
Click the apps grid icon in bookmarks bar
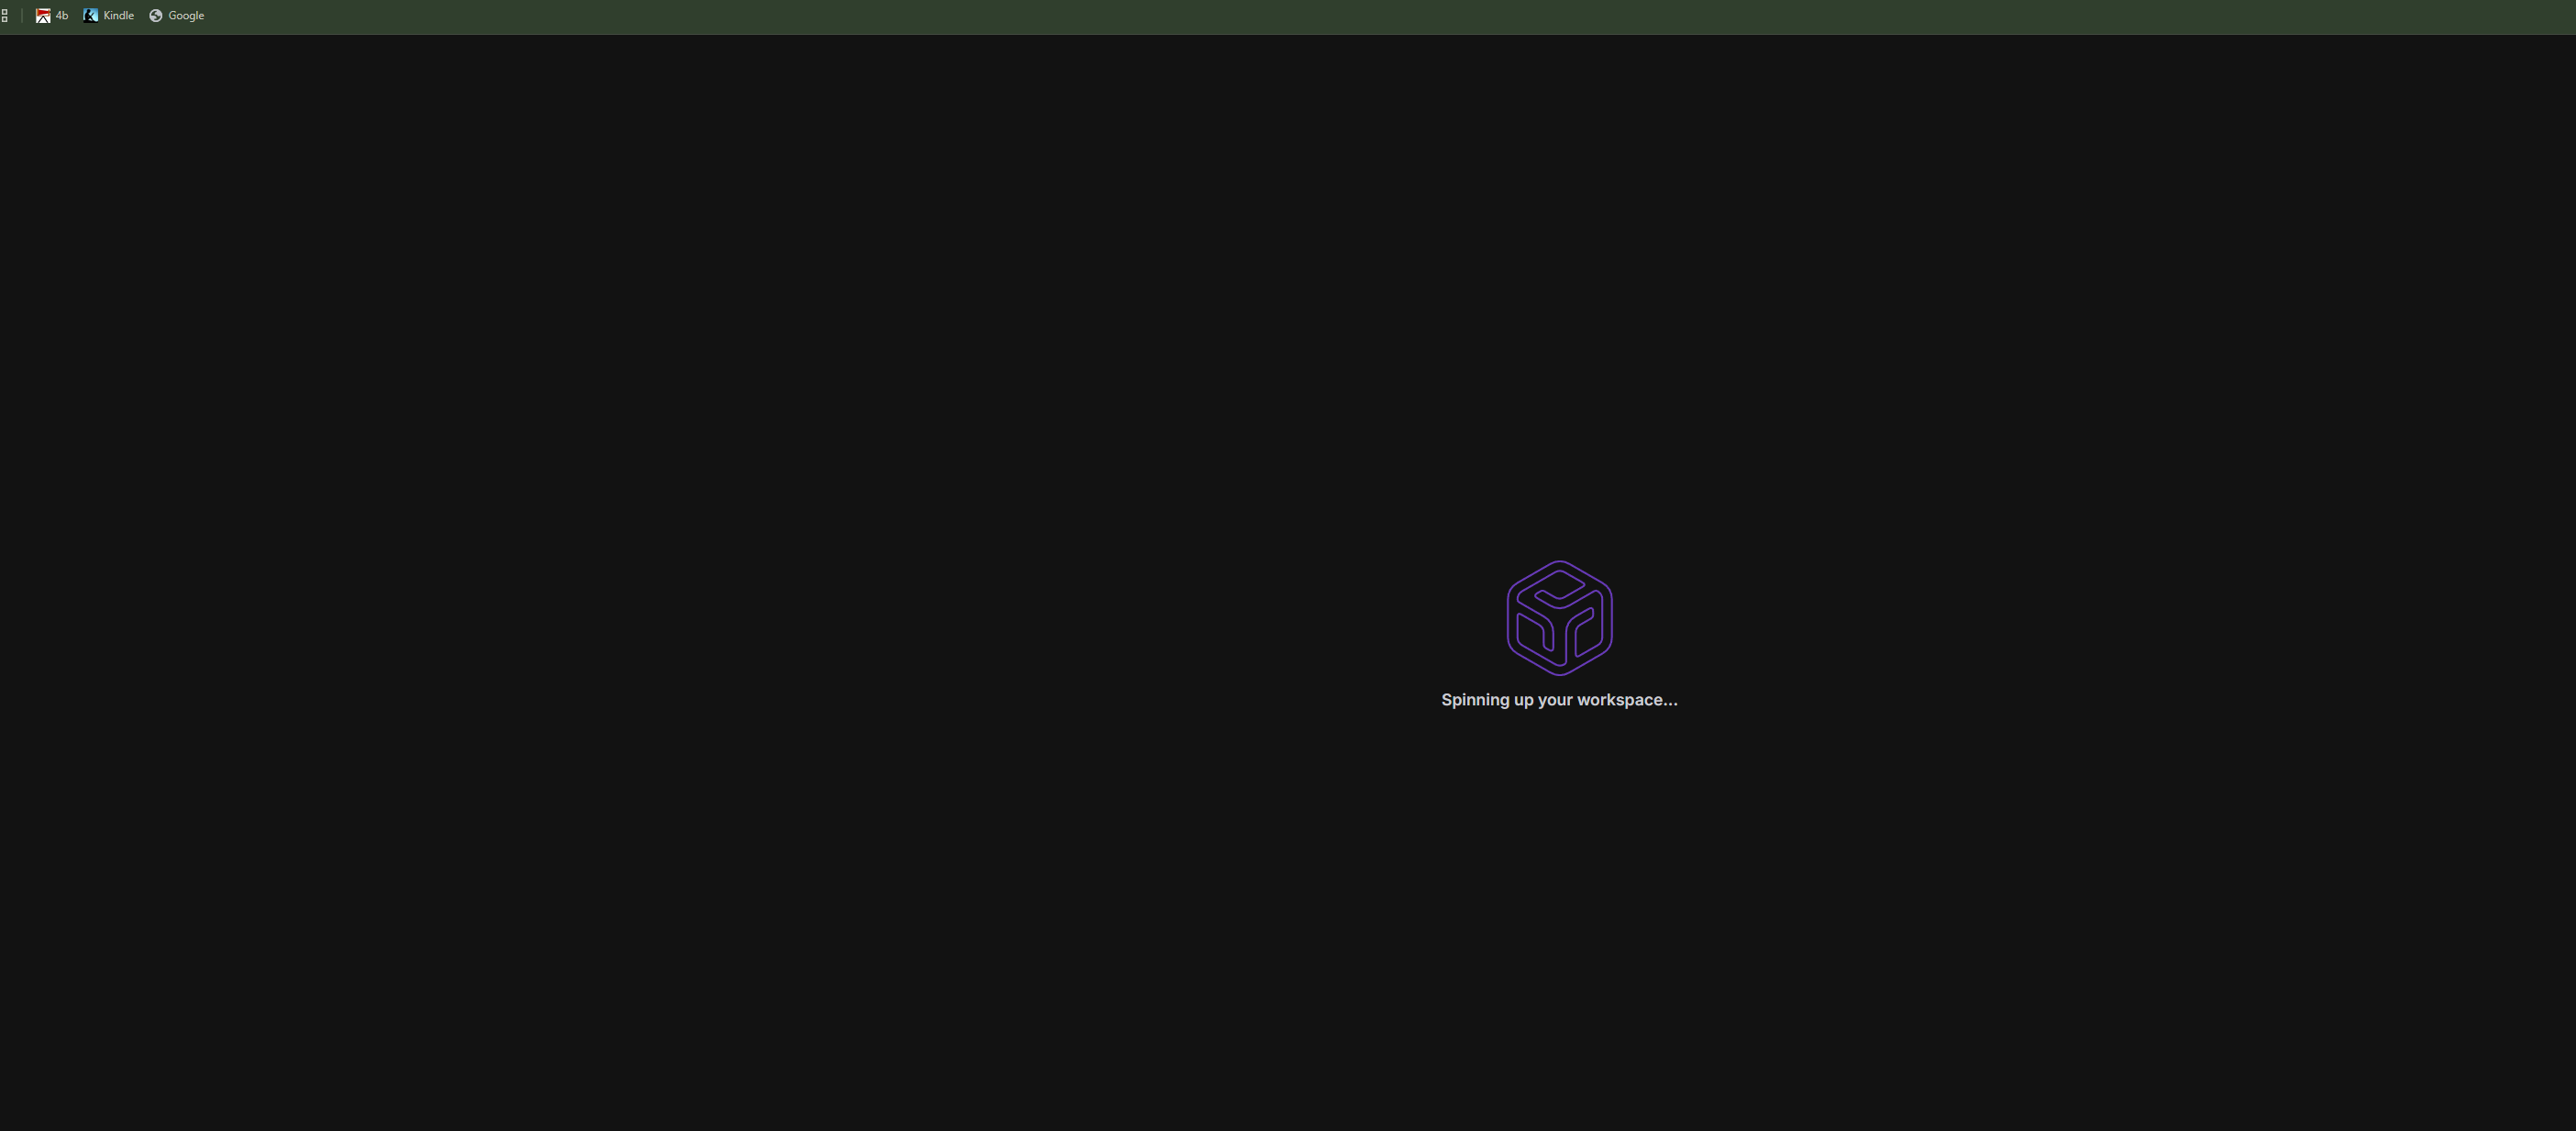pyautogui.click(x=5, y=15)
